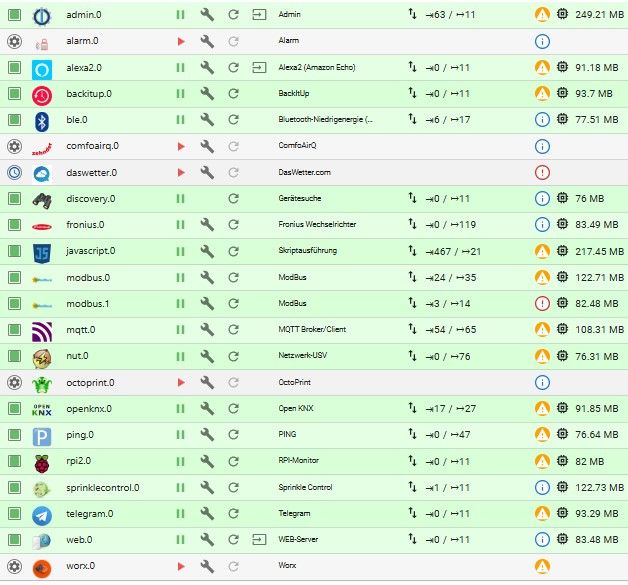Image resolution: width=628 pixels, height=585 pixels.
Task: Start the alarm.0 instance
Action: 181,41
